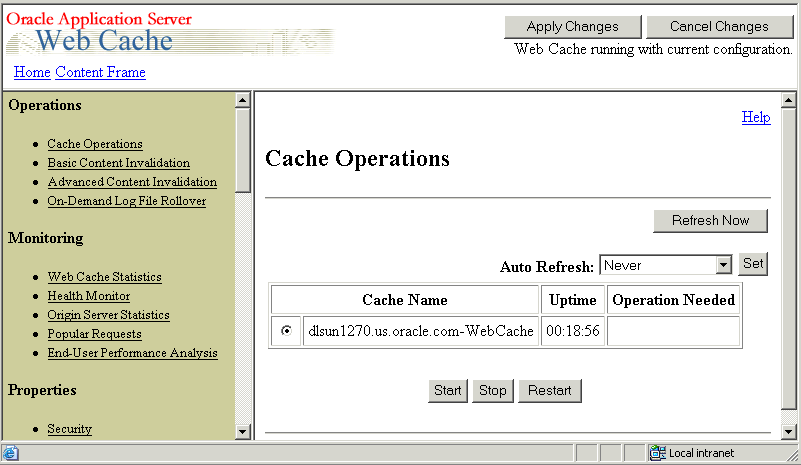Click the Refresh Now button
This screenshot has height=465, width=801.
coord(710,221)
